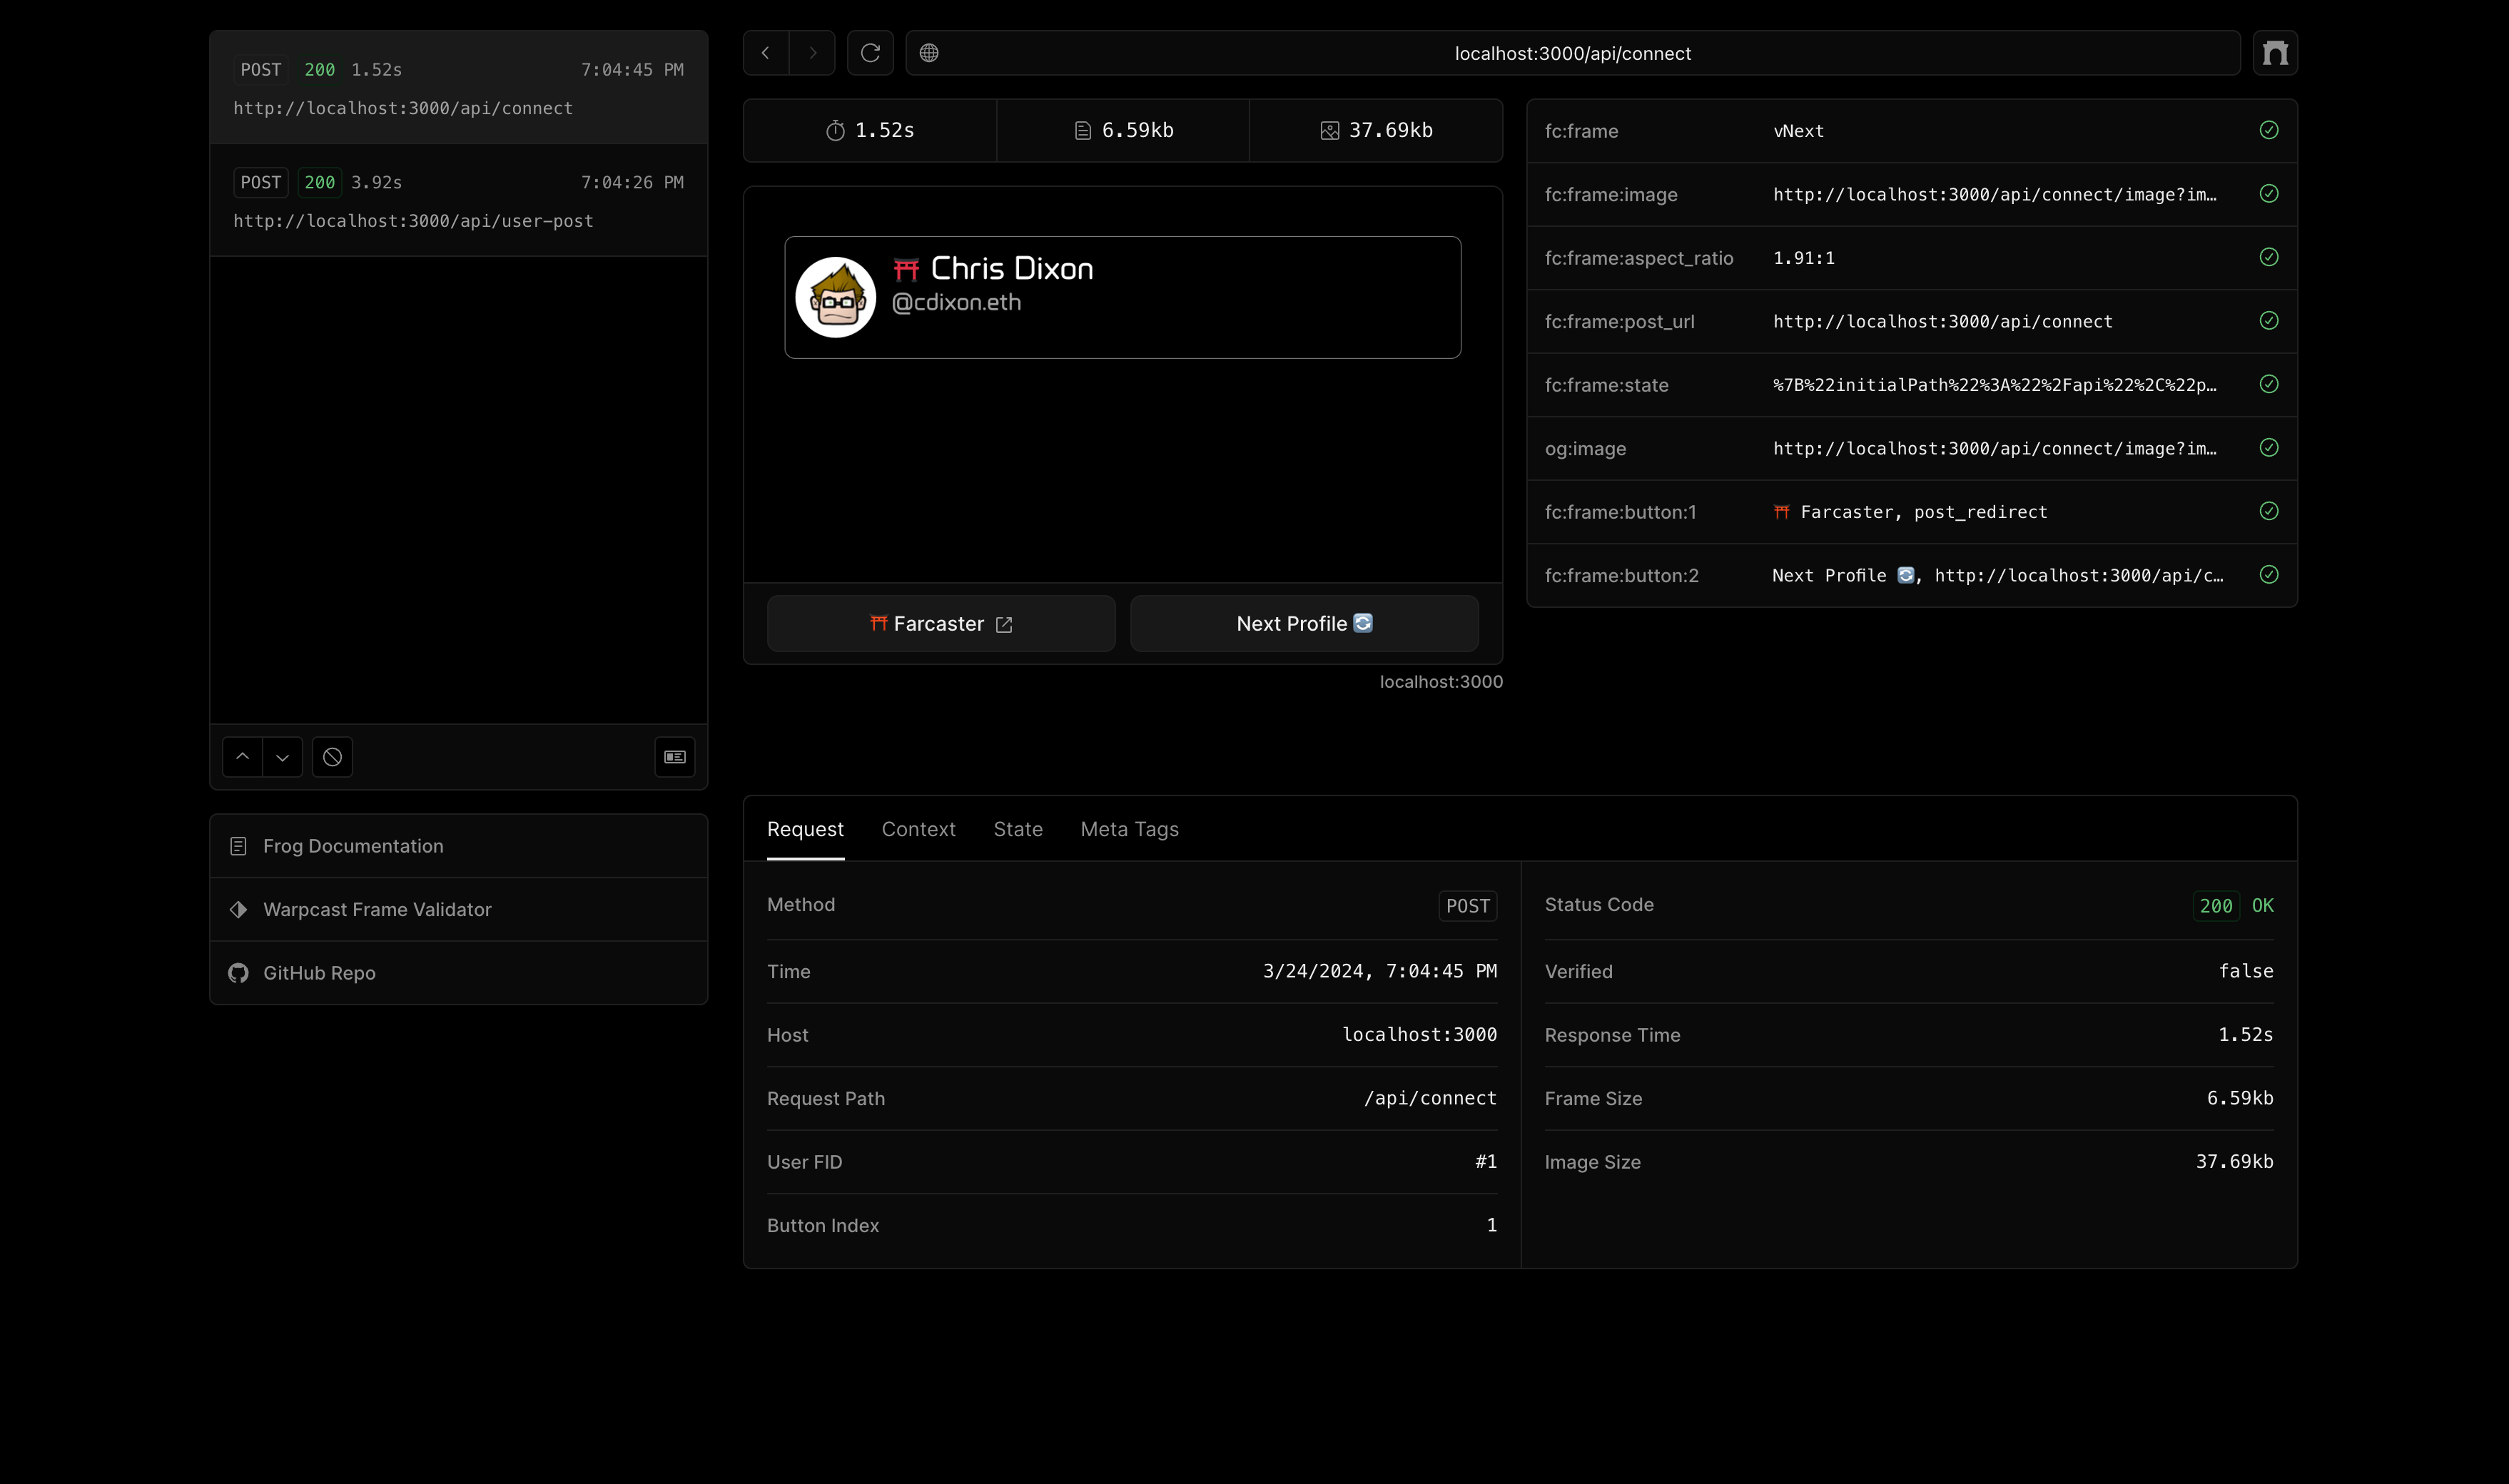Click the image icon beside 37.69kb
Viewport: 2509px width, 1484px height.
(1329, 131)
